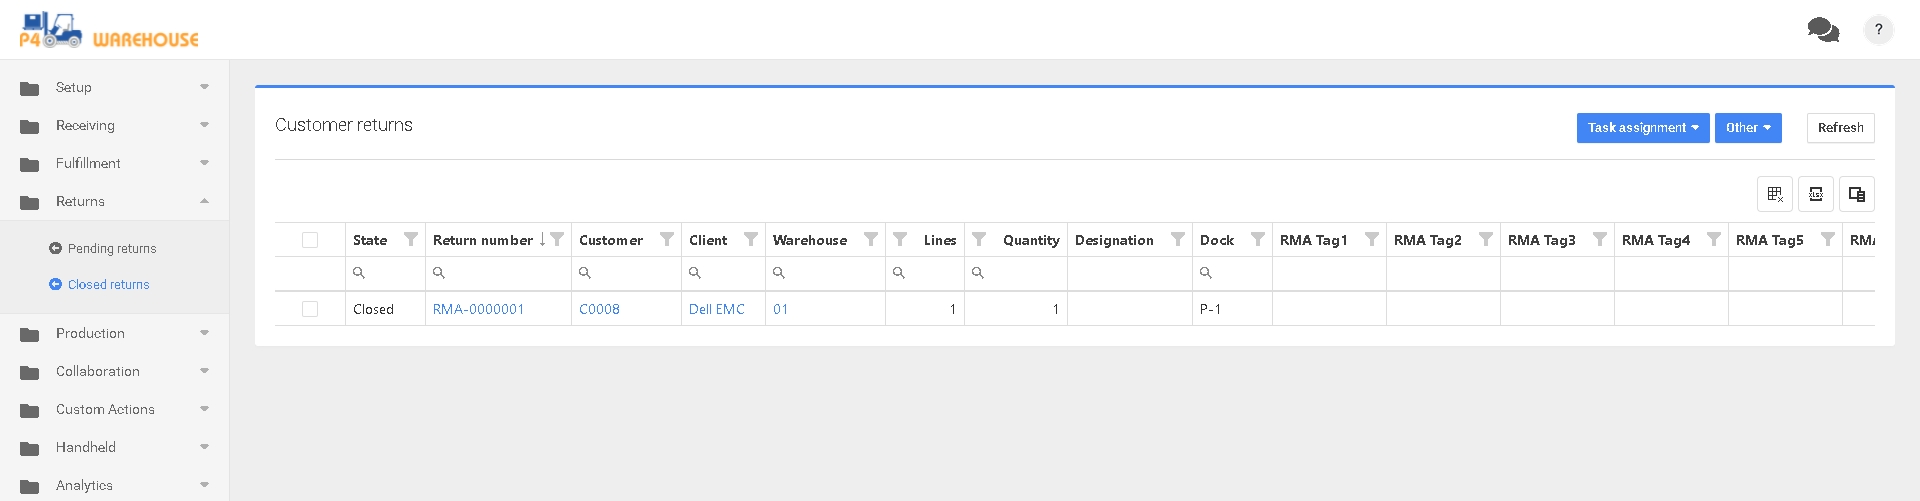Open the RMA-0000001 return link
This screenshot has height=501, width=1920.
point(478,309)
